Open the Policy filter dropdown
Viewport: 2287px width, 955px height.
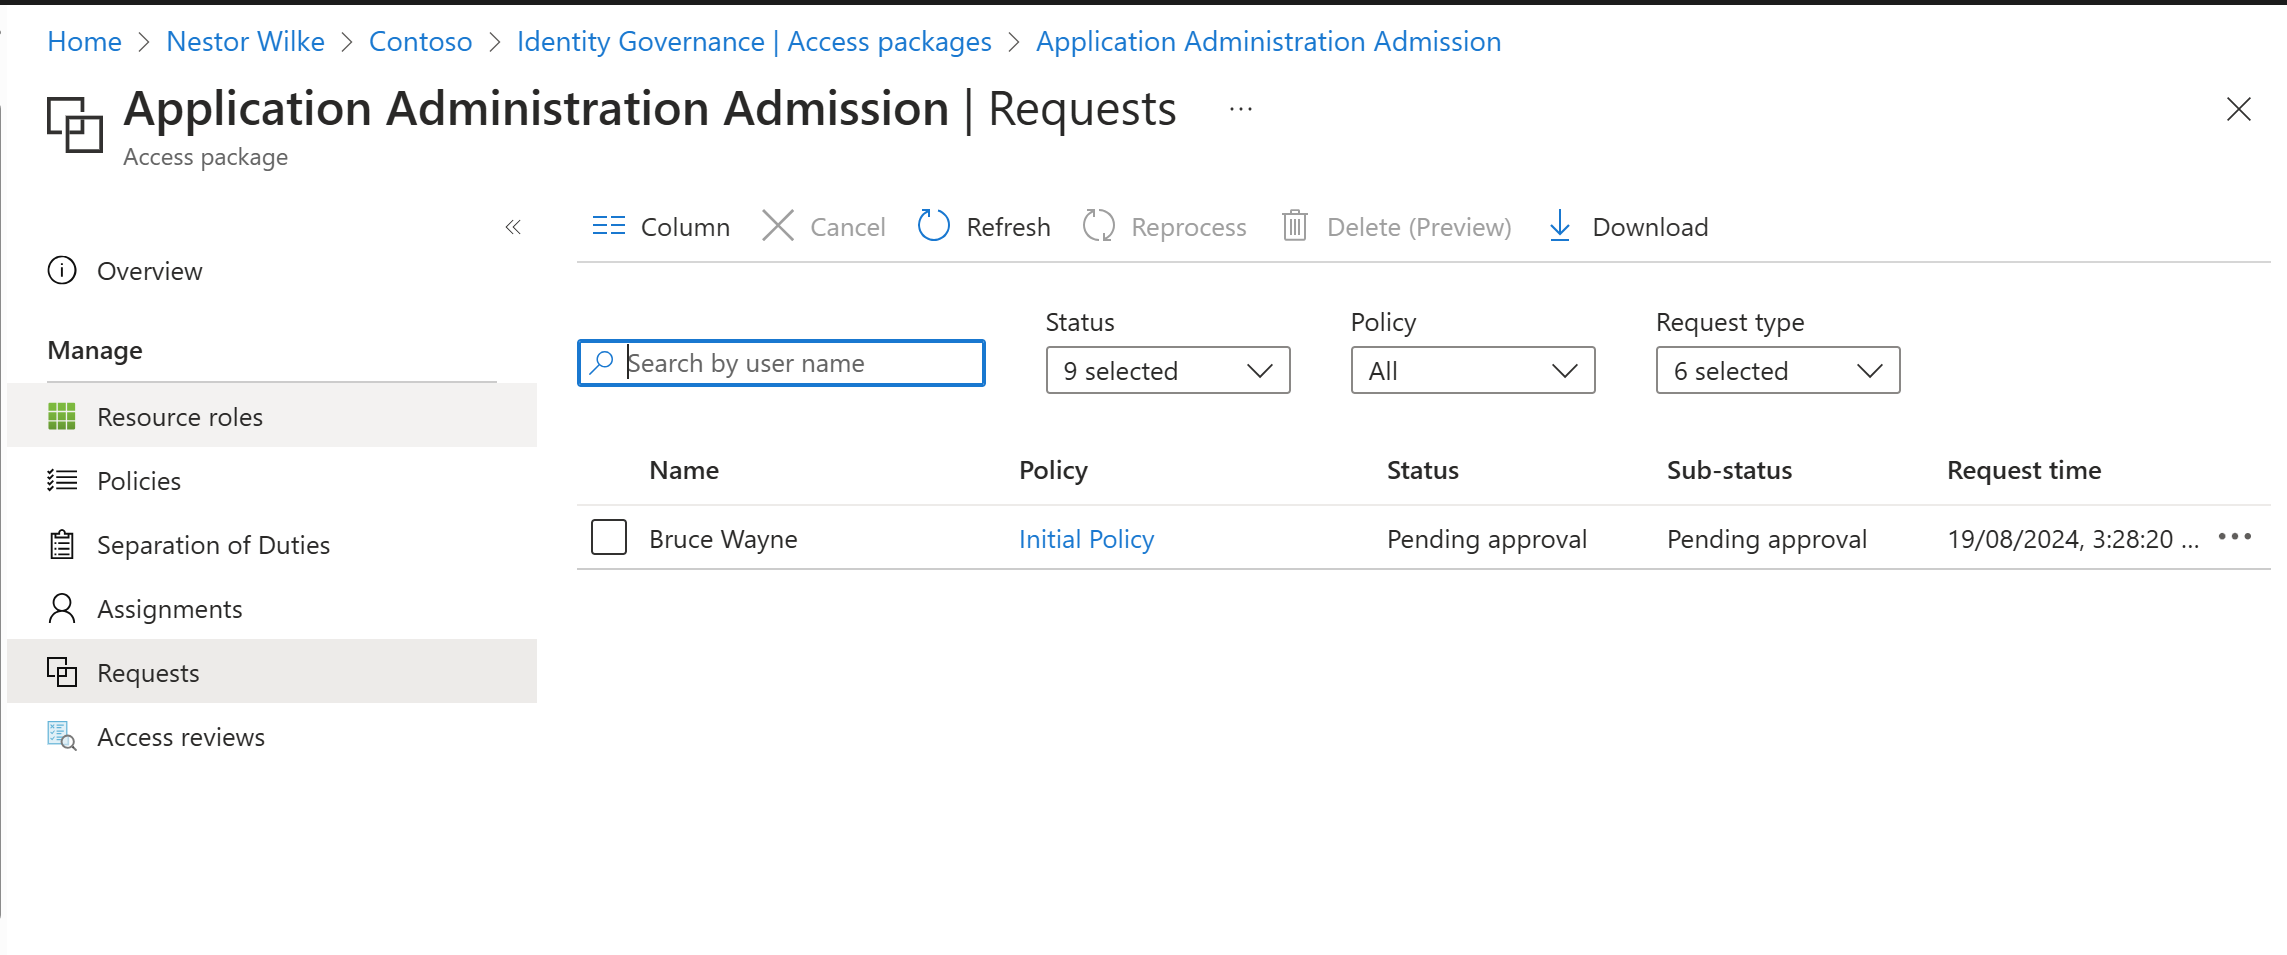[1472, 371]
